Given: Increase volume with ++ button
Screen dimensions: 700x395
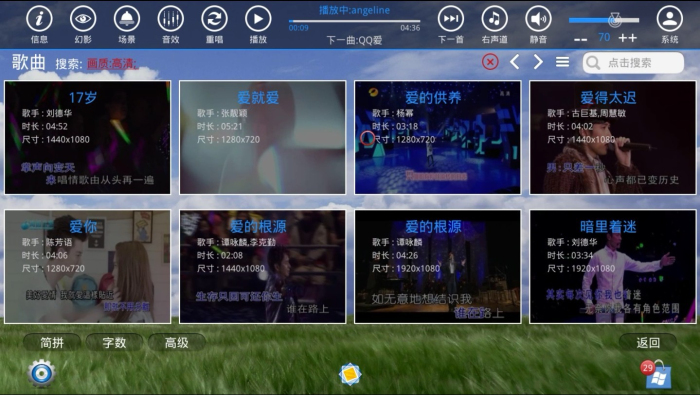Looking at the screenshot, I should click(628, 38).
